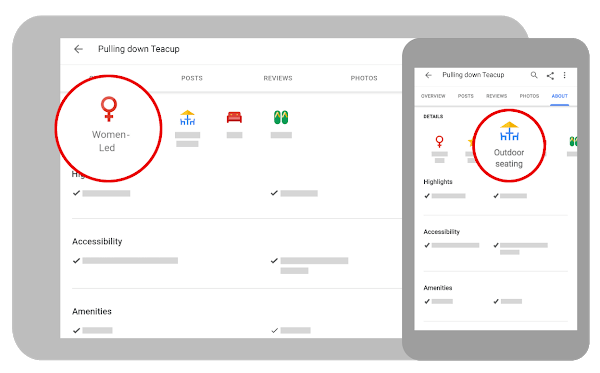This screenshot has height=373, width=600.
Task: Click the Amenities heading on phone
Action: pos(438,288)
